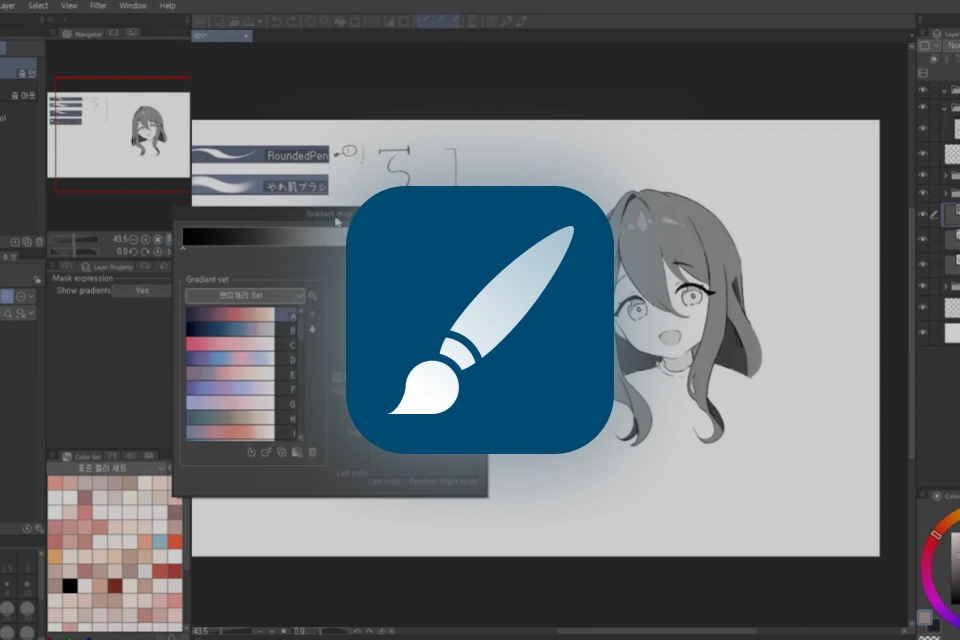Click the Save toolbar icon
The image size is (960, 640).
pyautogui.click(x=249, y=21)
